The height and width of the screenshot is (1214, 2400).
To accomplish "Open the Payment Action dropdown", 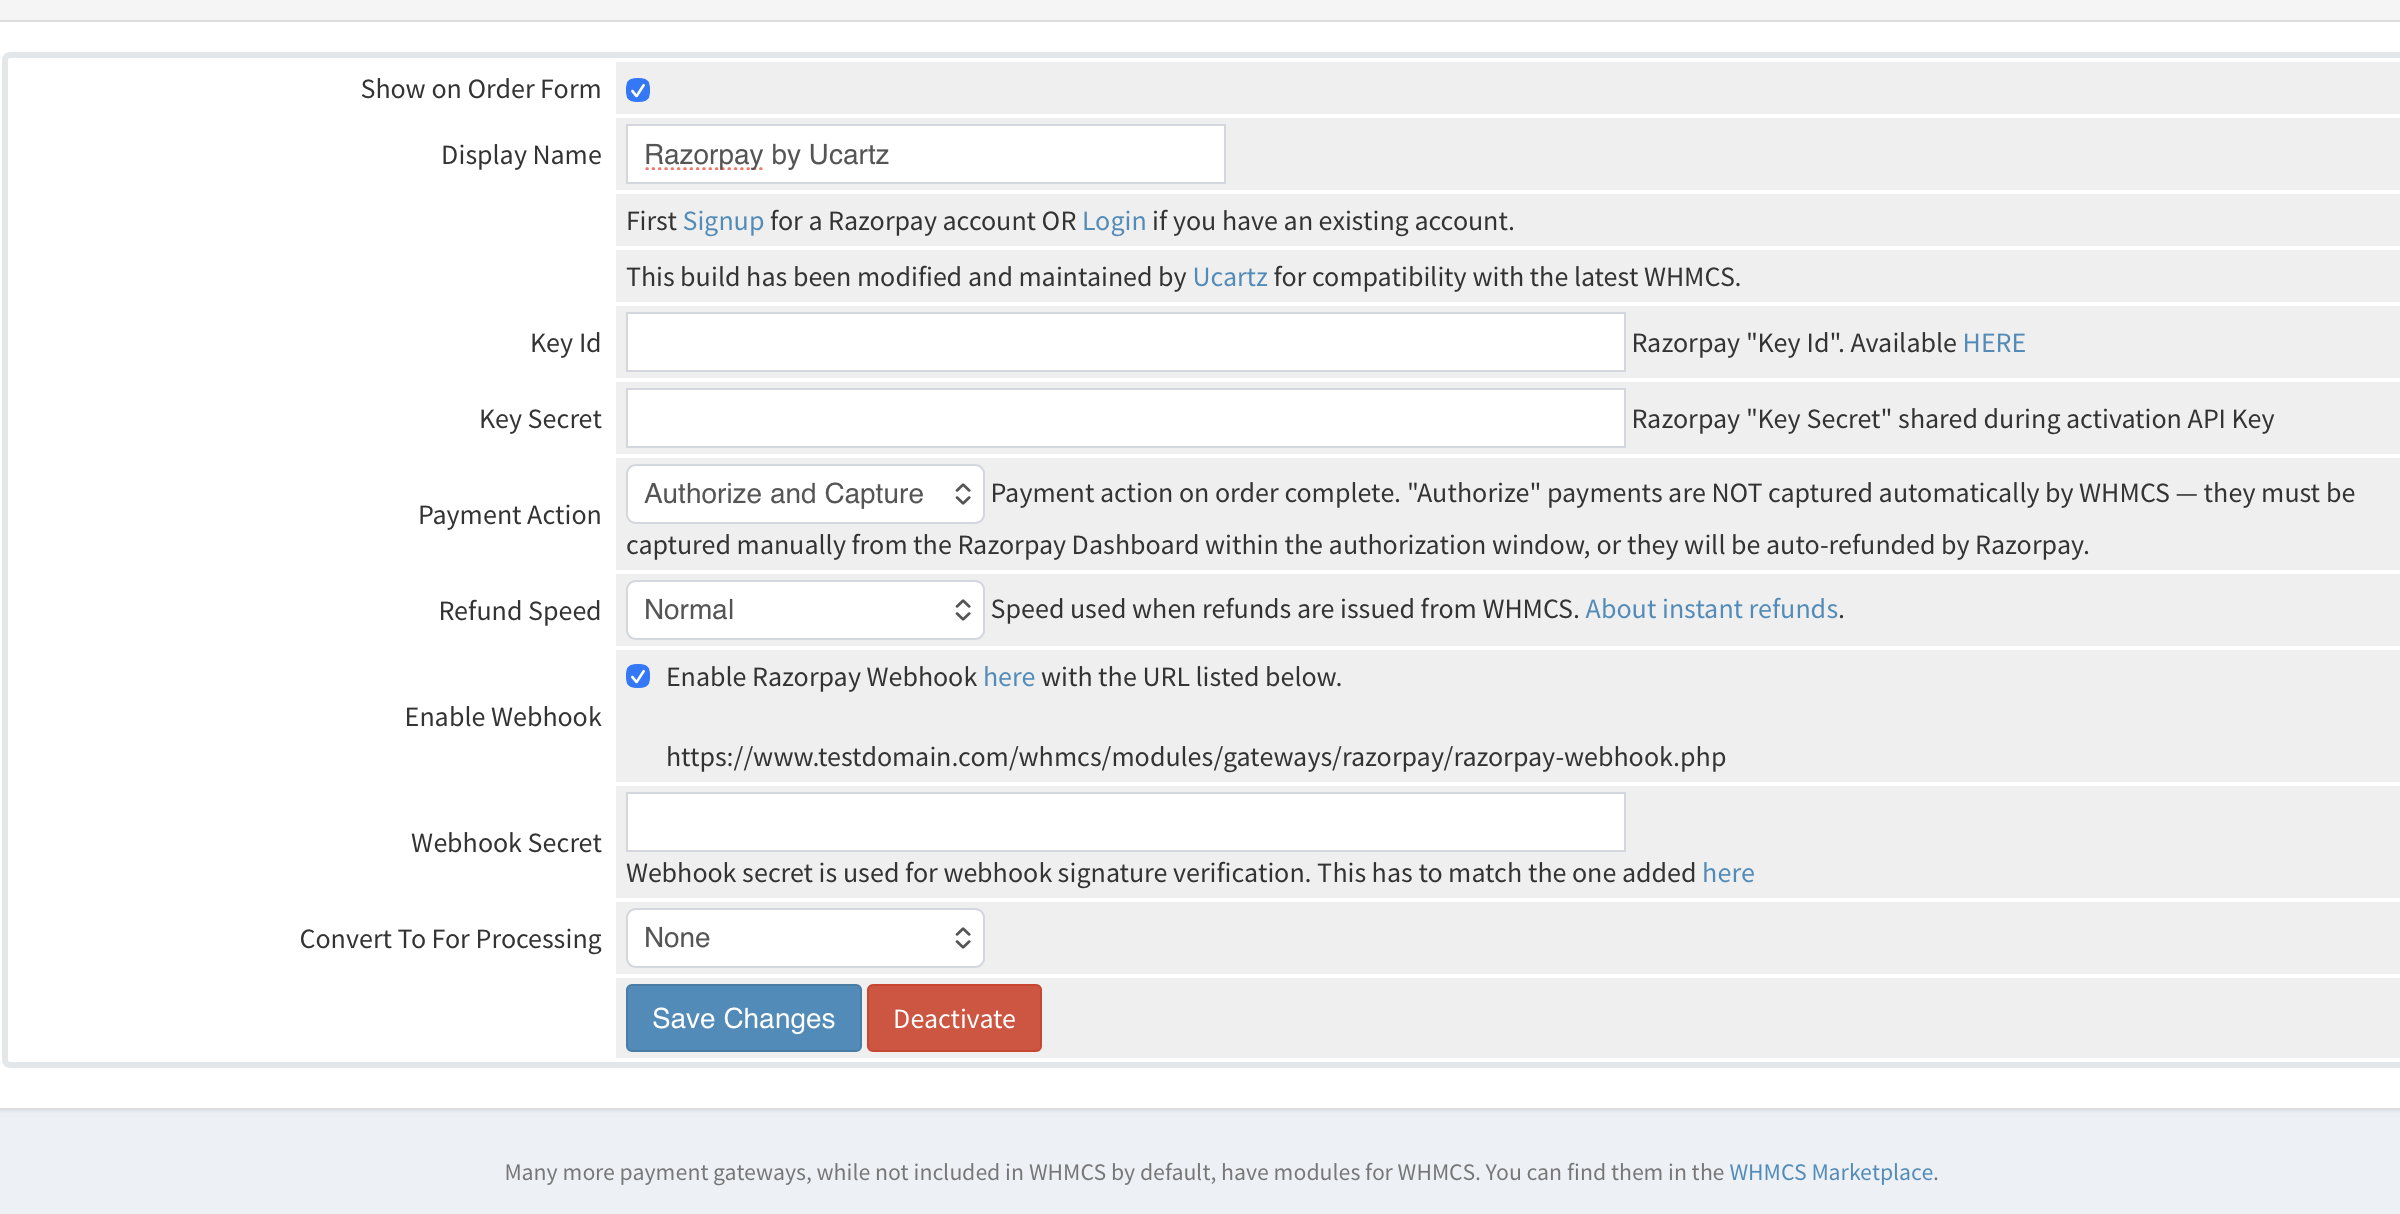I will click(x=805, y=493).
